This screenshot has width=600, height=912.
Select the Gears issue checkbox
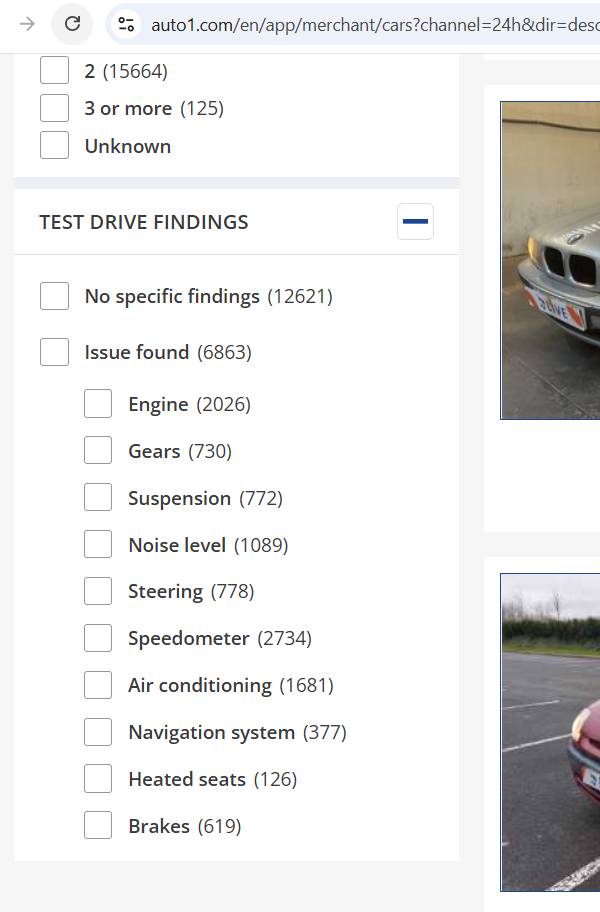98,451
